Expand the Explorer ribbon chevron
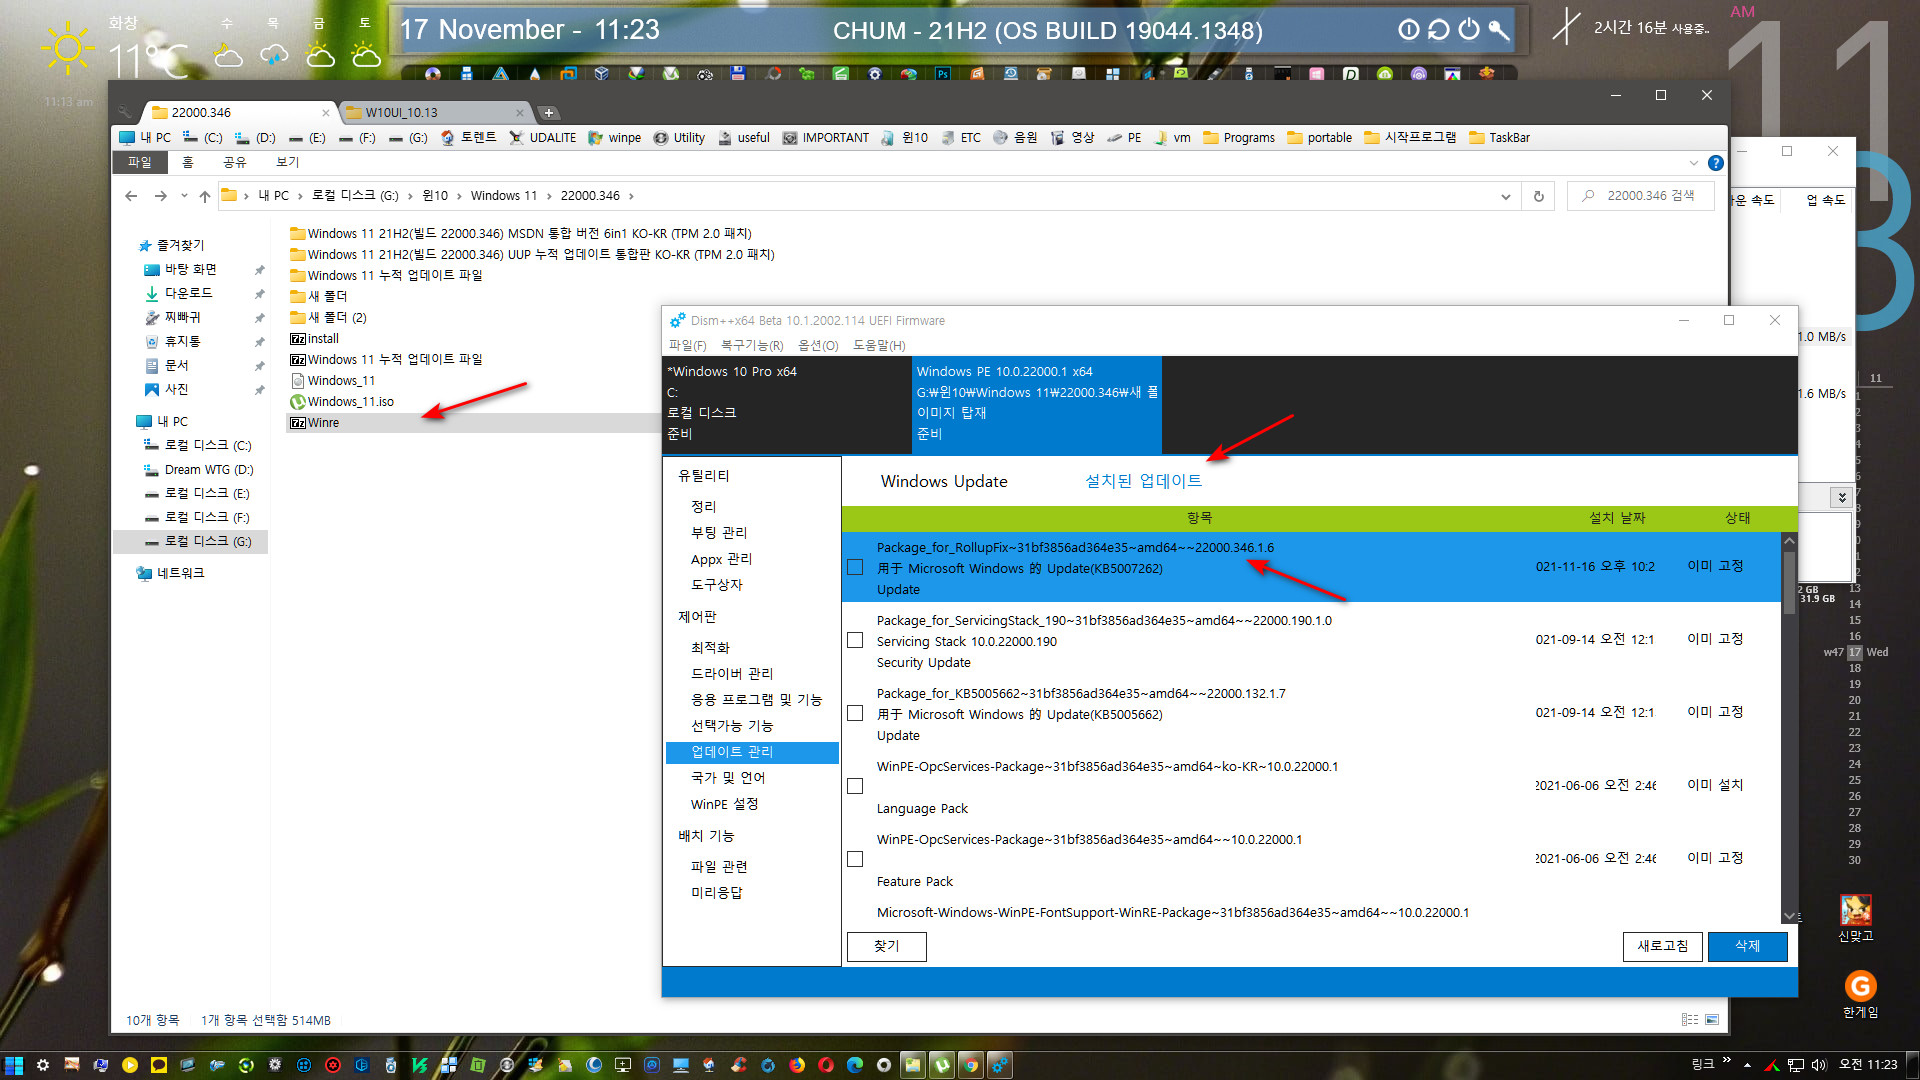 coord(1693,163)
